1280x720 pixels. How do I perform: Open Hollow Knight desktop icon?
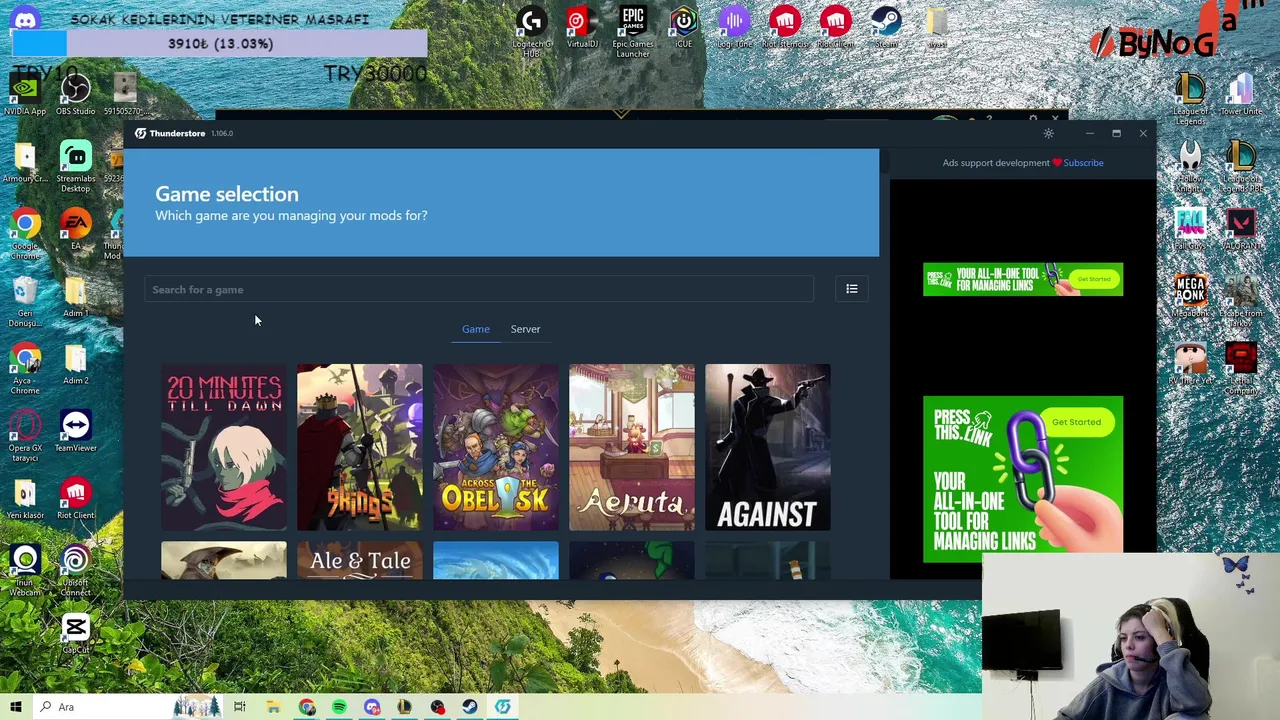click(1190, 167)
